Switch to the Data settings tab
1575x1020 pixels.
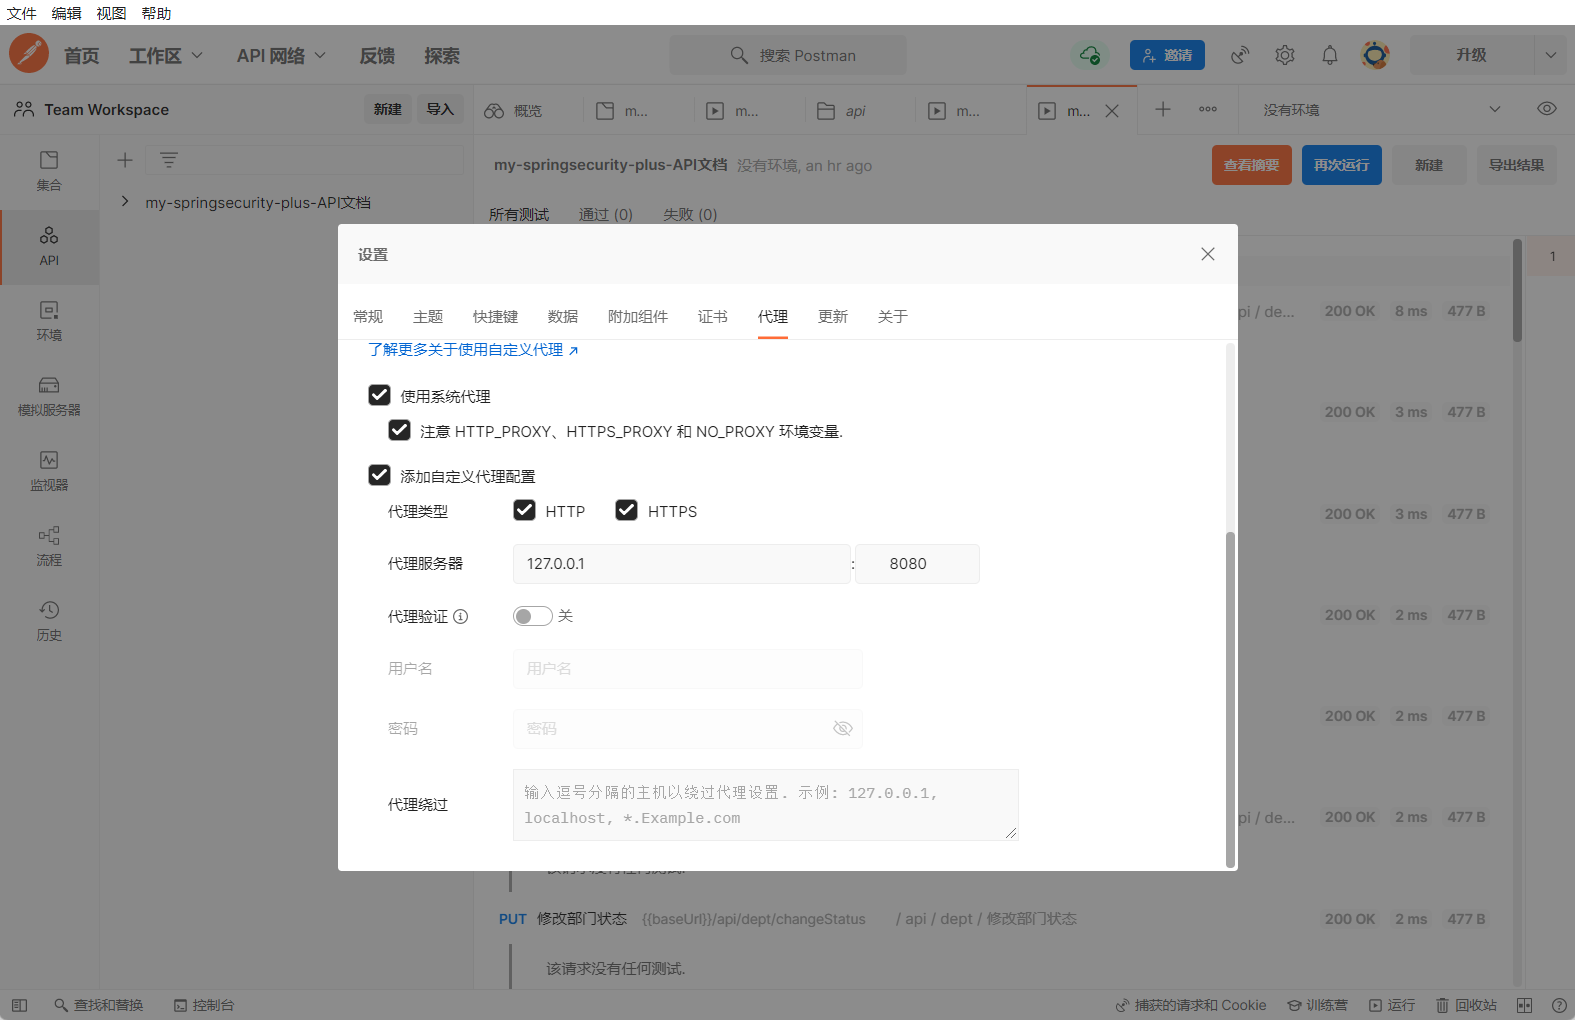[563, 316]
